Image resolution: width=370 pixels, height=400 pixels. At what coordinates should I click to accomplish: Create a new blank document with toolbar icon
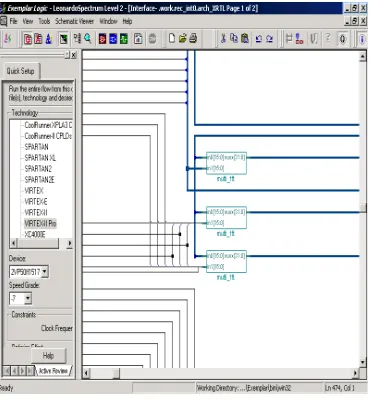coord(172,39)
